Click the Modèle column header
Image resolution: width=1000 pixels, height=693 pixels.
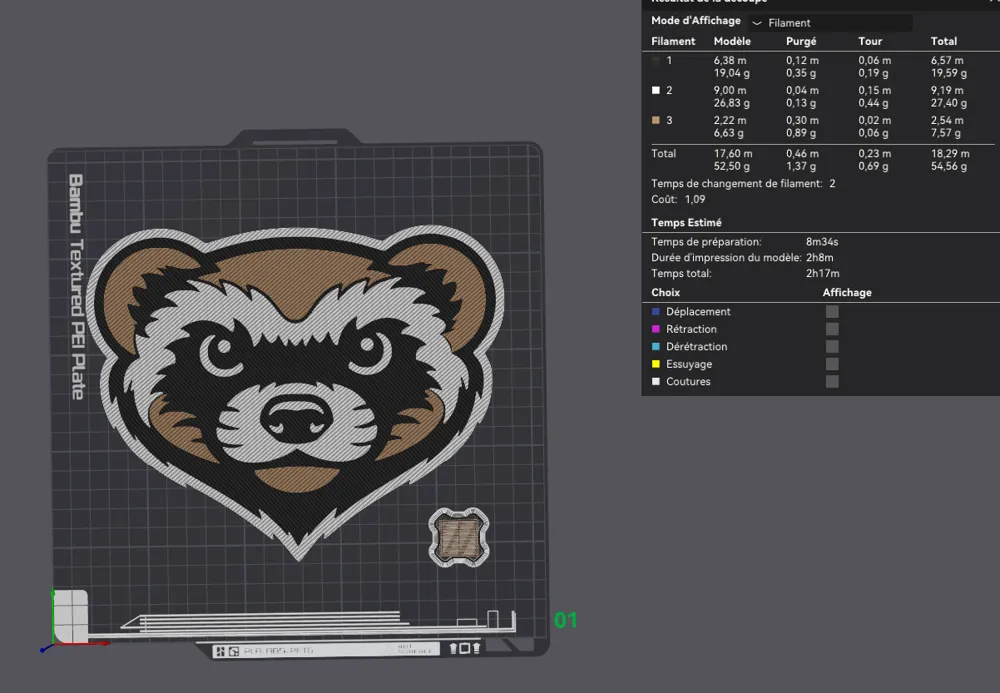click(x=732, y=41)
